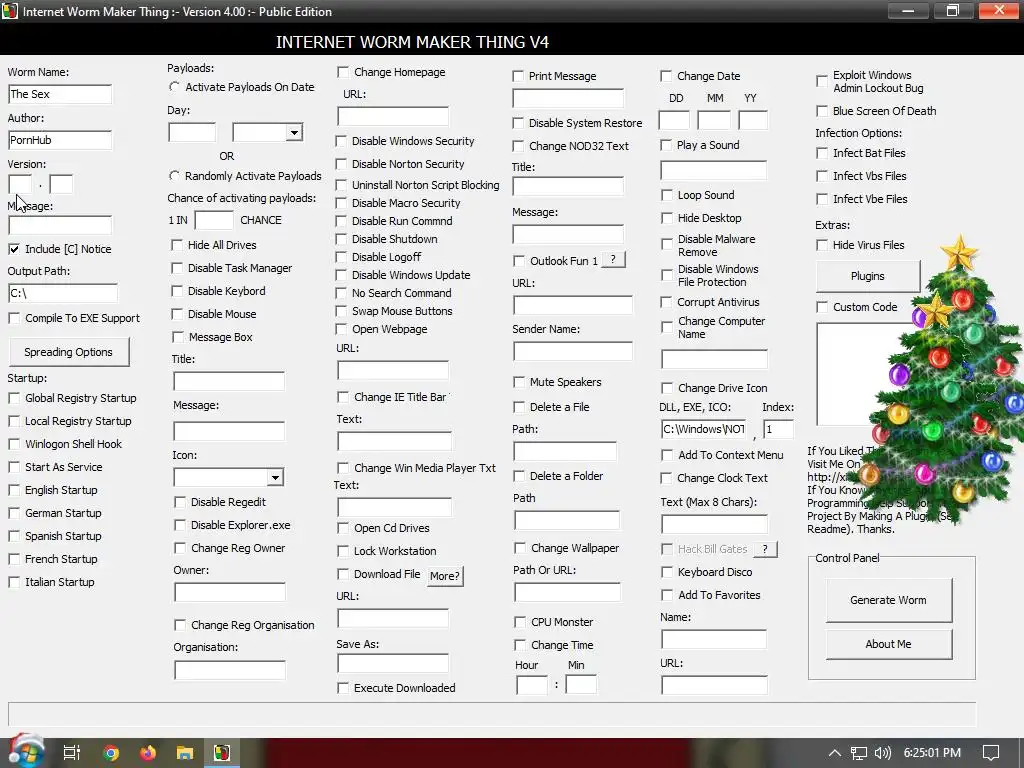
Task: Click the Generate Worm button
Action: tap(888, 600)
